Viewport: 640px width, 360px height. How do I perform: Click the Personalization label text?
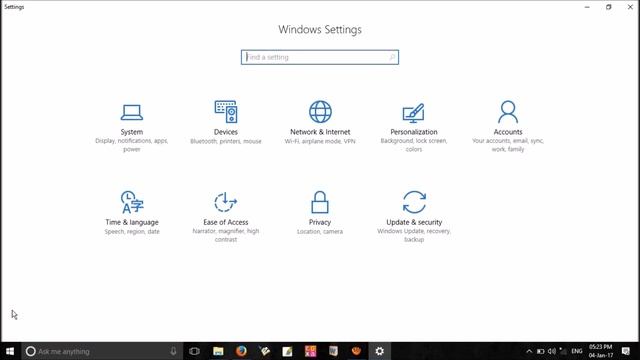click(x=413, y=132)
